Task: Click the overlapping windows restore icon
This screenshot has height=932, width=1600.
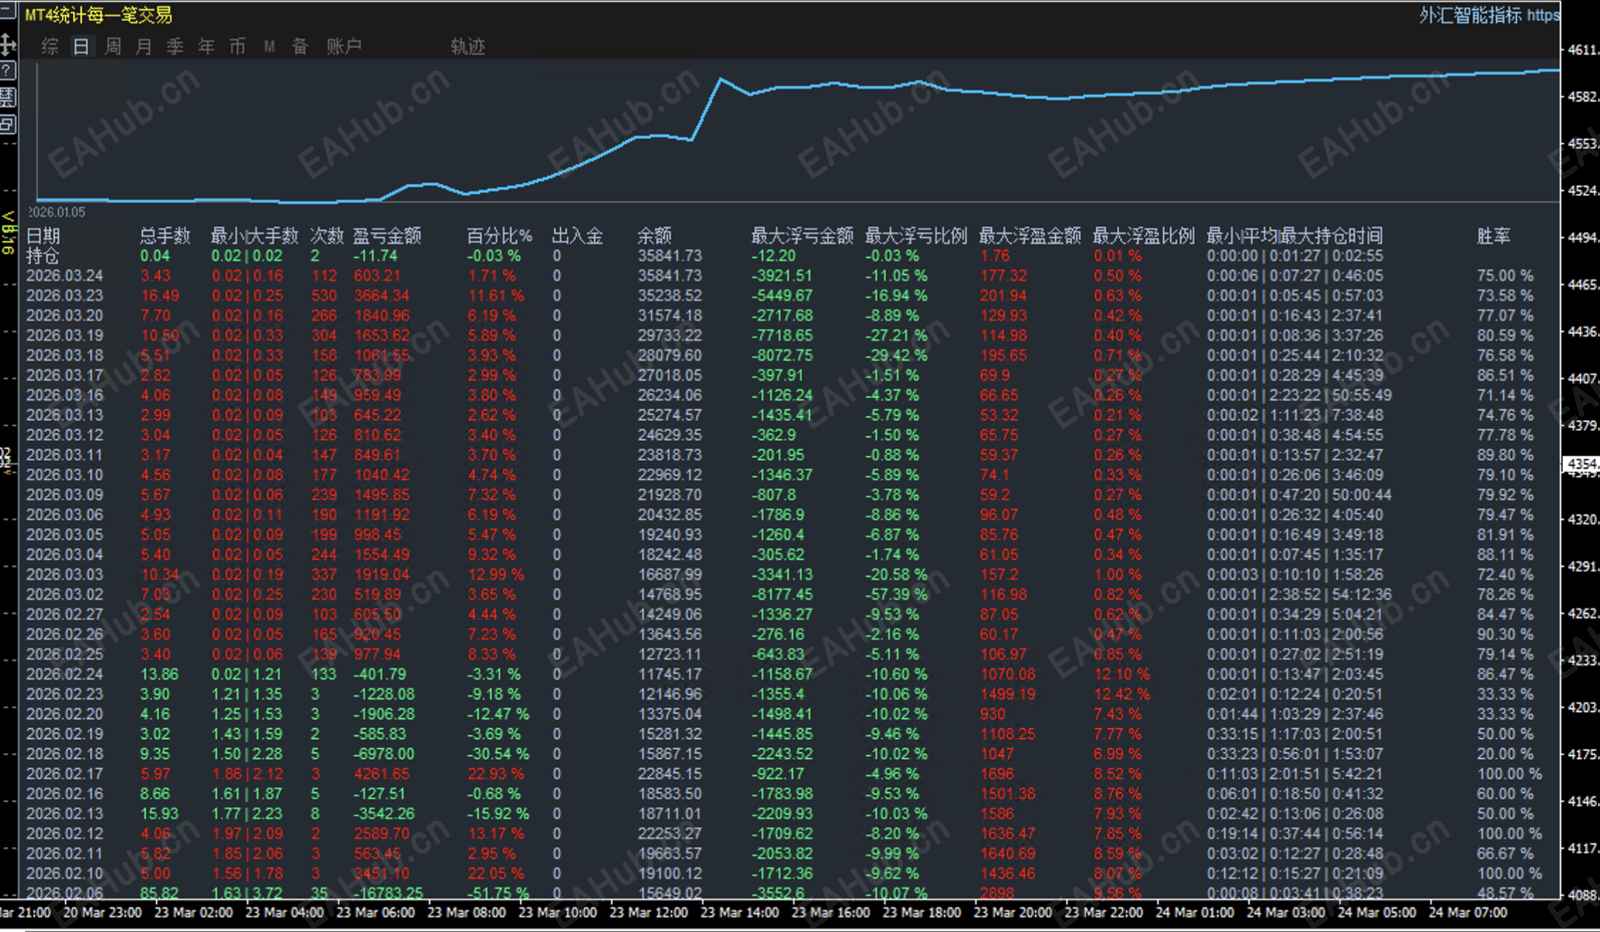Action: (7, 124)
